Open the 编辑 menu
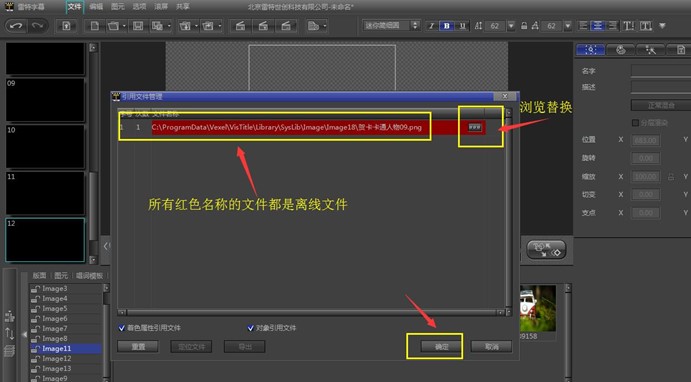691x382 pixels. [x=96, y=7]
